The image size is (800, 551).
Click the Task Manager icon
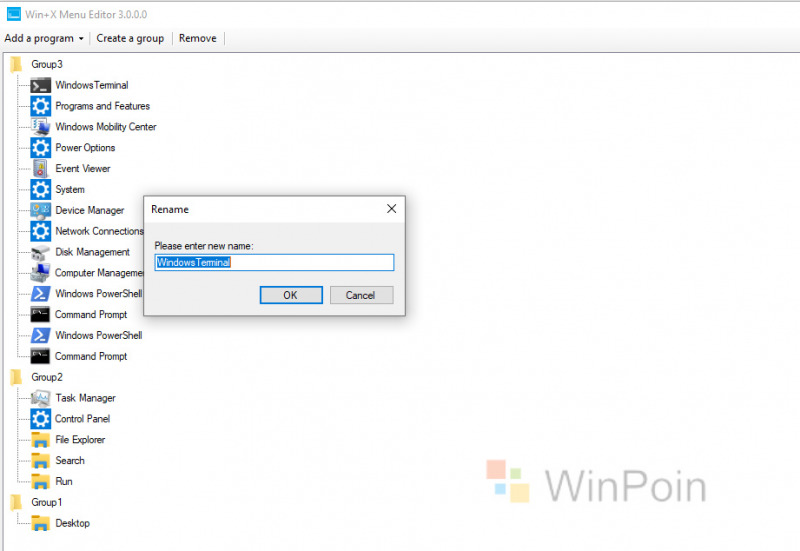pos(40,398)
